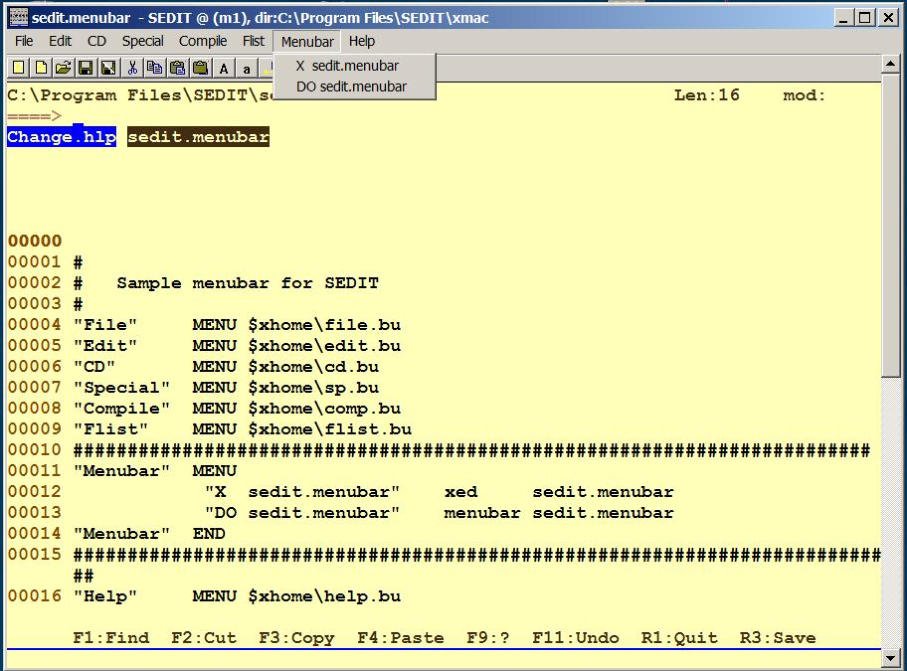Click '$xhome\flist.bu' on line 00009

tap(330, 429)
